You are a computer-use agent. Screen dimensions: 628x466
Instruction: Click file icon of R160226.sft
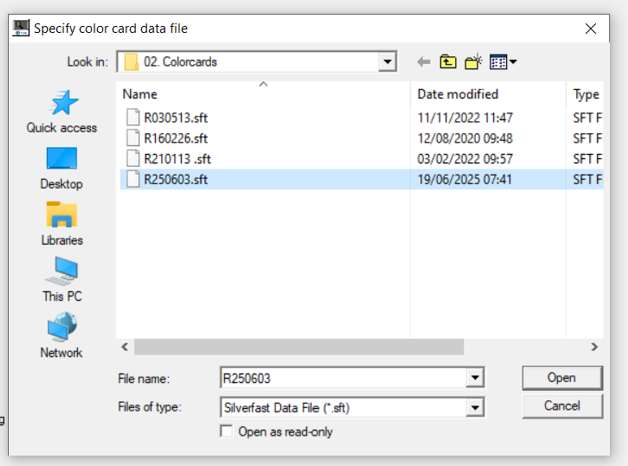click(133, 138)
